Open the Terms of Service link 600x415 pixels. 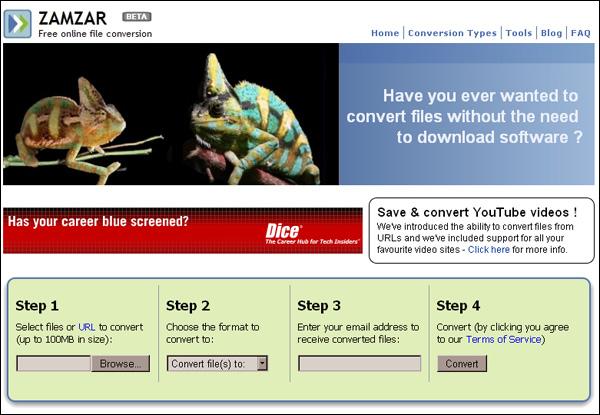[504, 339]
